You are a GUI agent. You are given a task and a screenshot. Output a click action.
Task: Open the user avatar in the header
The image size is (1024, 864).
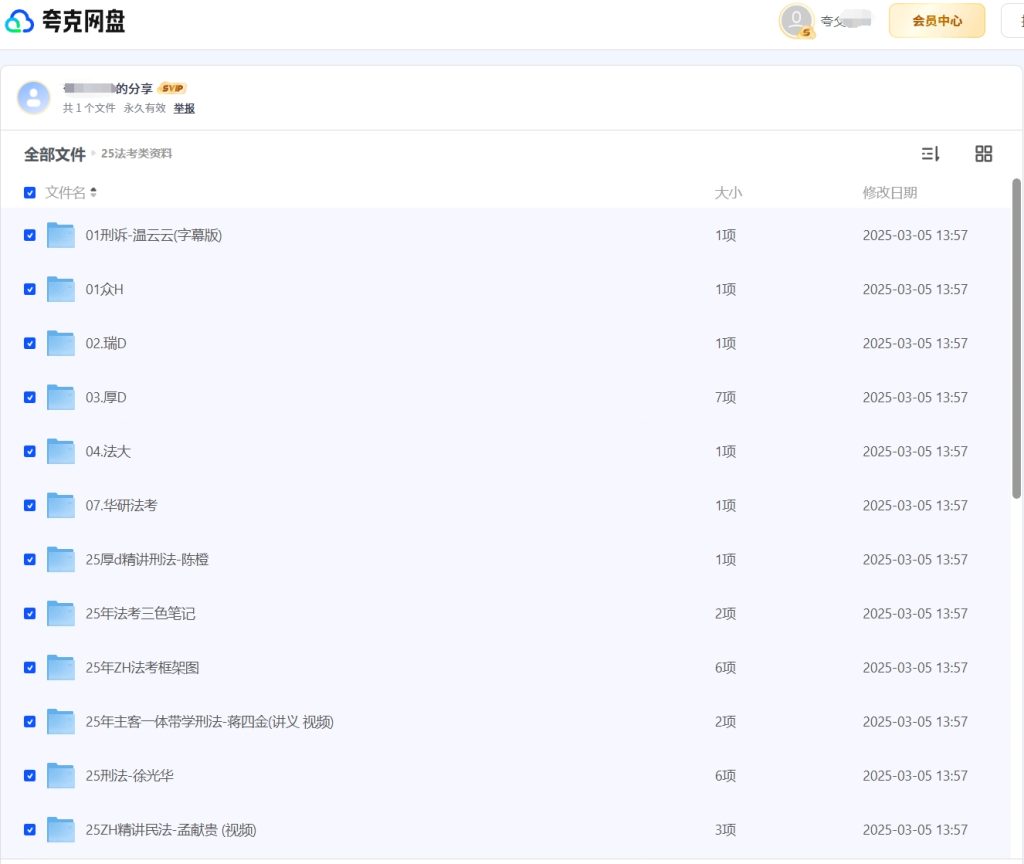[x=796, y=21]
